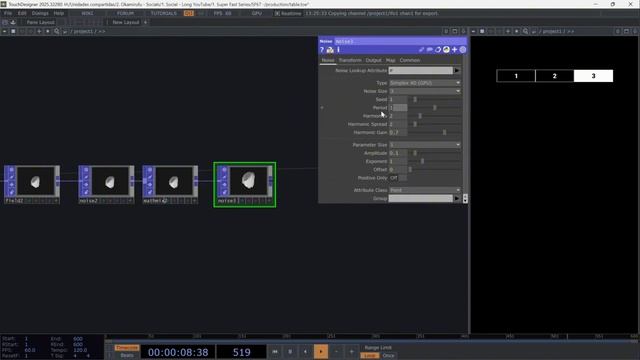Viewport: 640px width, 360px height.
Task: Open Group parameter arrow menu
Action: point(457,198)
